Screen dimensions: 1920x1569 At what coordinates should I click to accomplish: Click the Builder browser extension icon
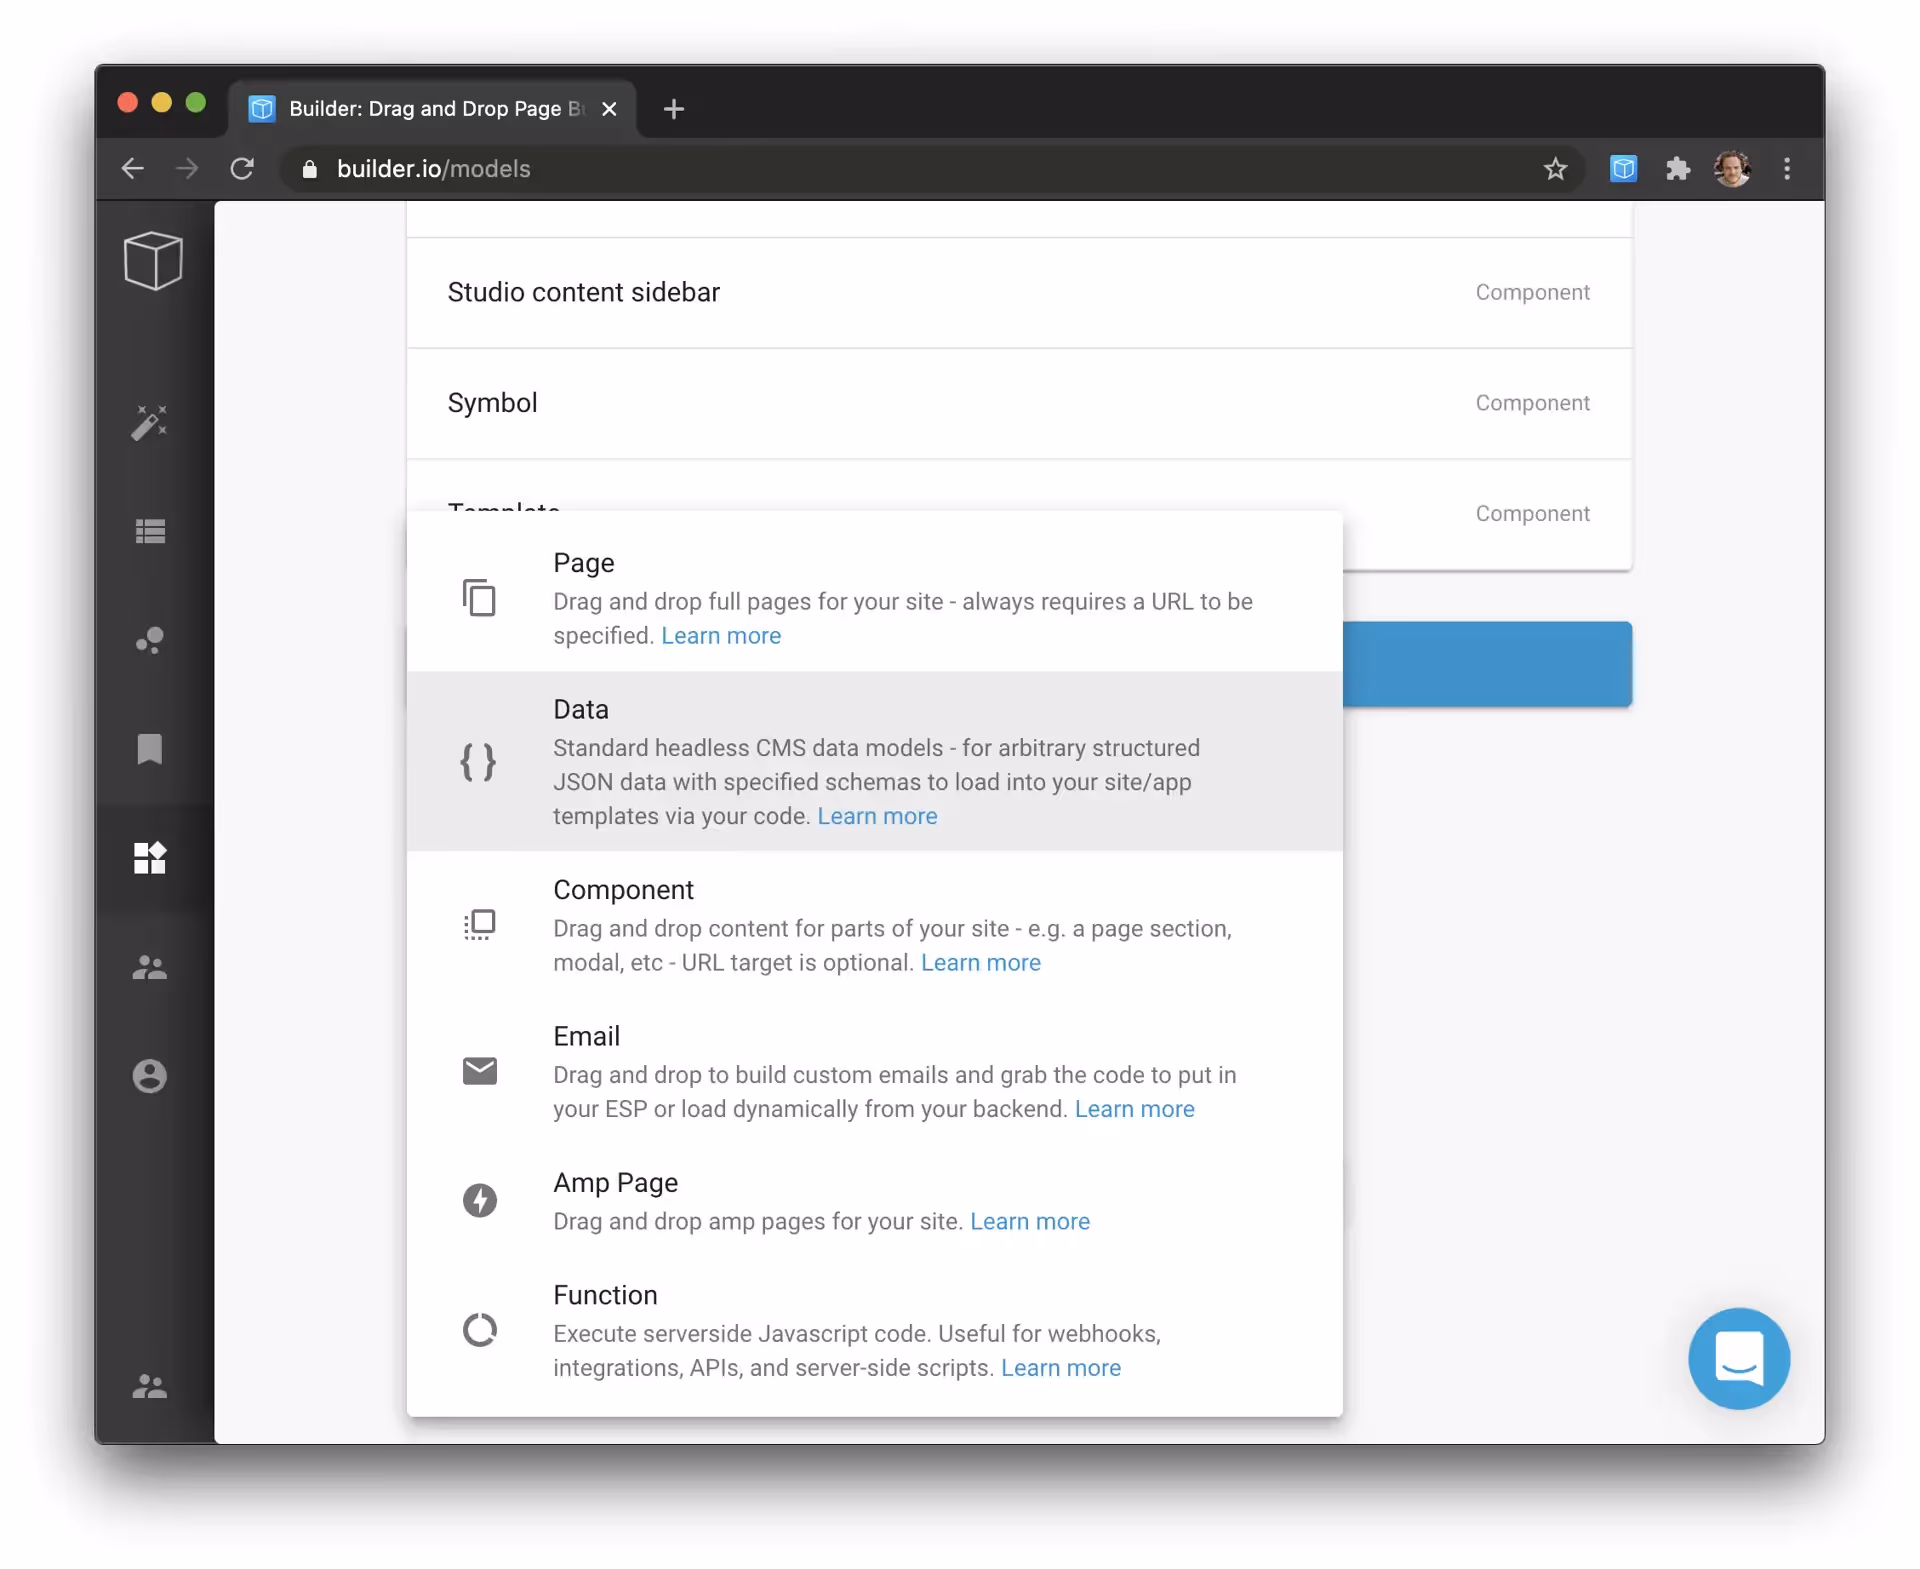(1623, 169)
